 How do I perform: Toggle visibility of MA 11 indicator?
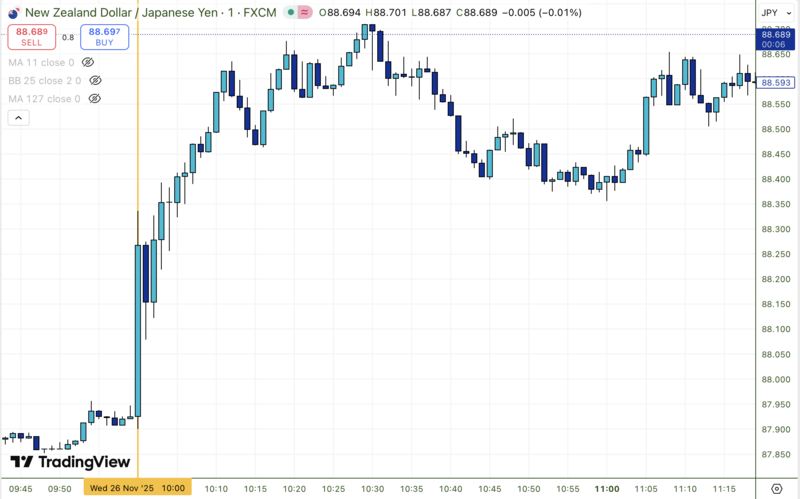point(88,62)
